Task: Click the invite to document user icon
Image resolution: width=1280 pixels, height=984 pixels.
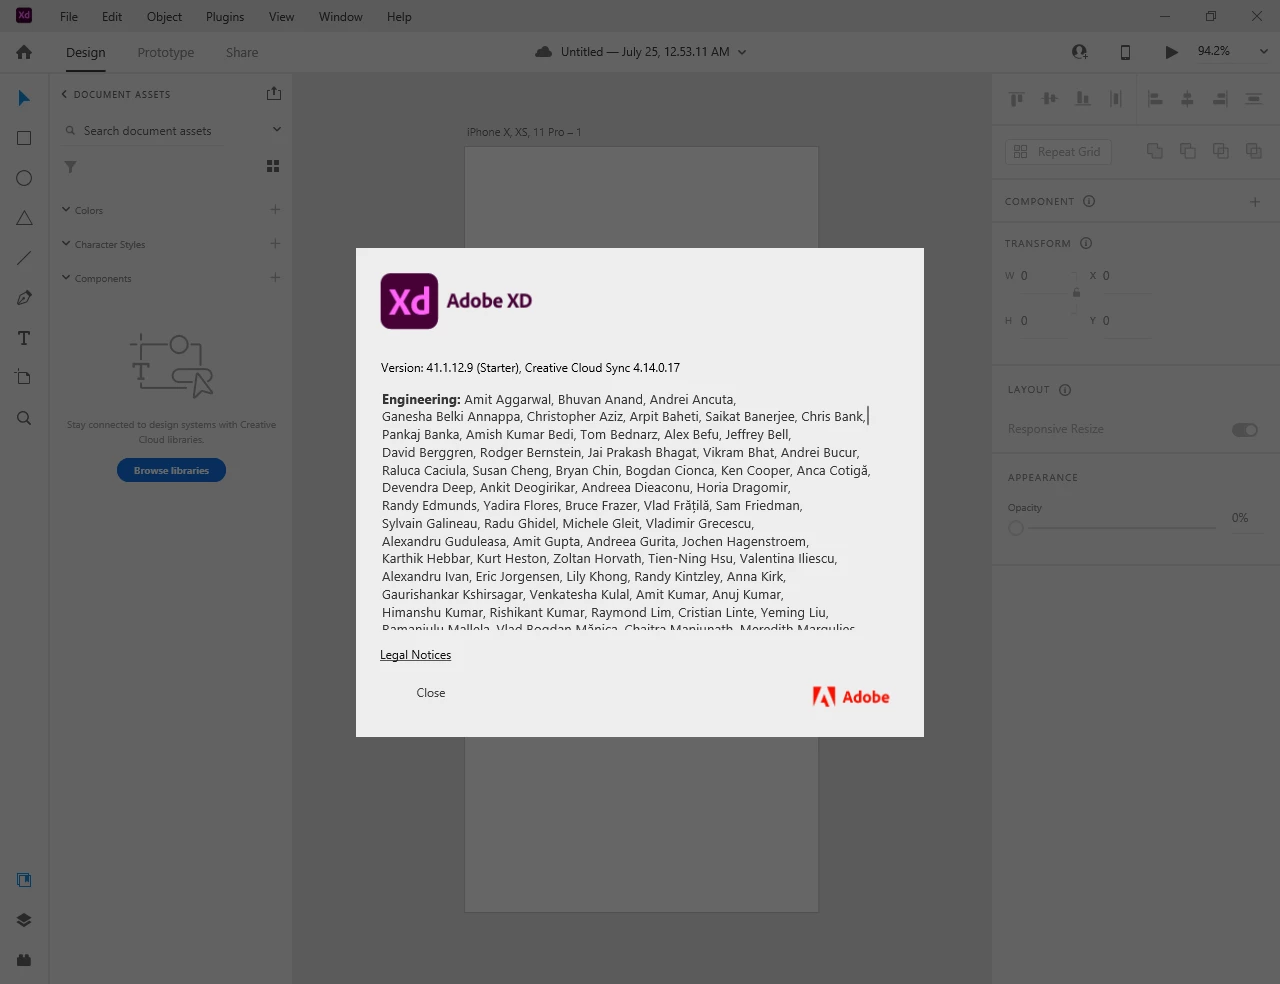Action: [x=1079, y=52]
